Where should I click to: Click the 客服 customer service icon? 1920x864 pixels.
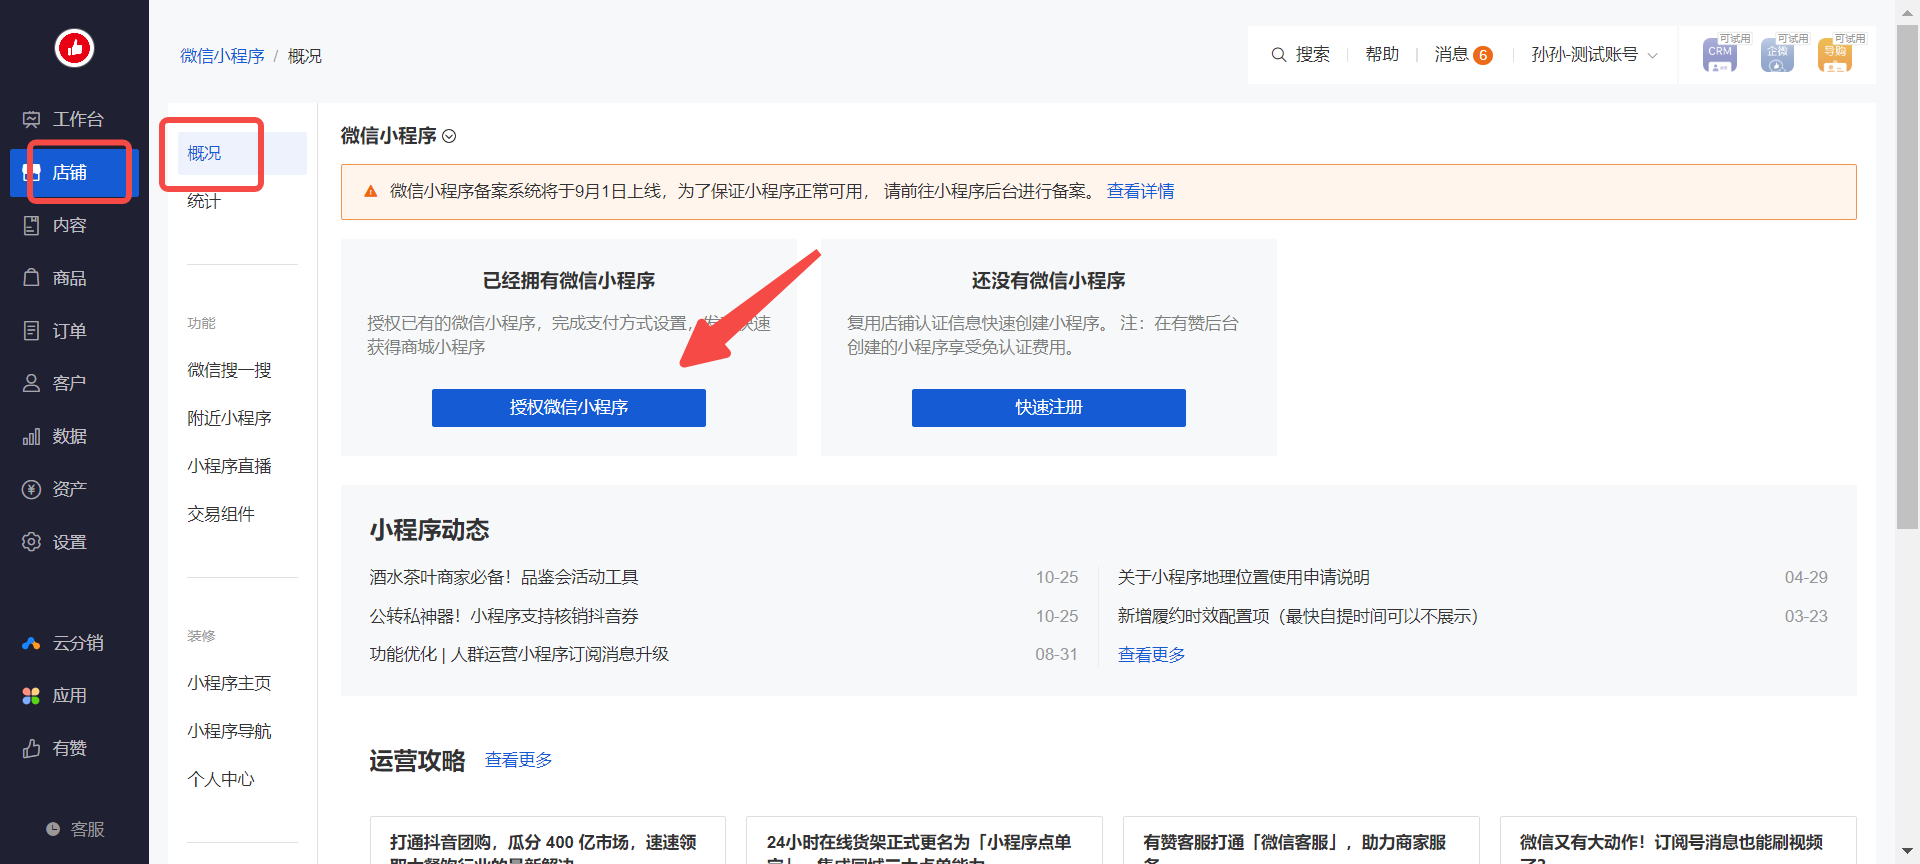coord(53,829)
